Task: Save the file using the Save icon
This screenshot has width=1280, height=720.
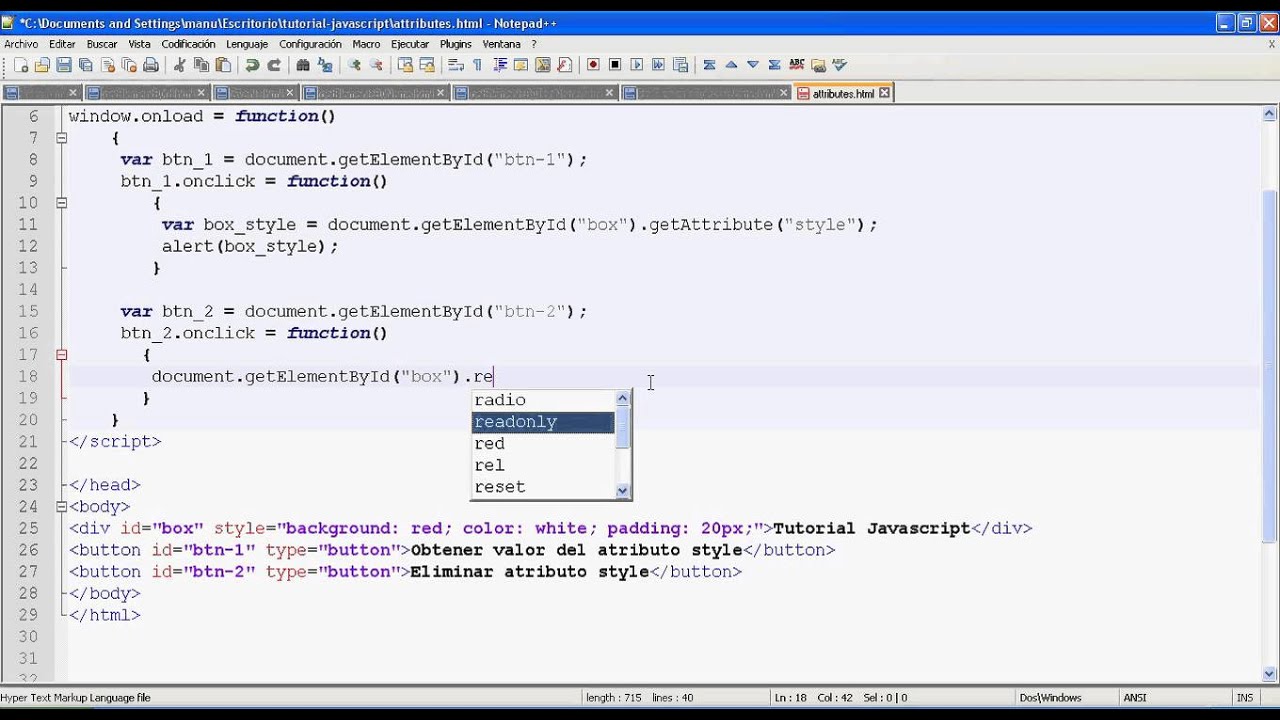Action: (64, 65)
